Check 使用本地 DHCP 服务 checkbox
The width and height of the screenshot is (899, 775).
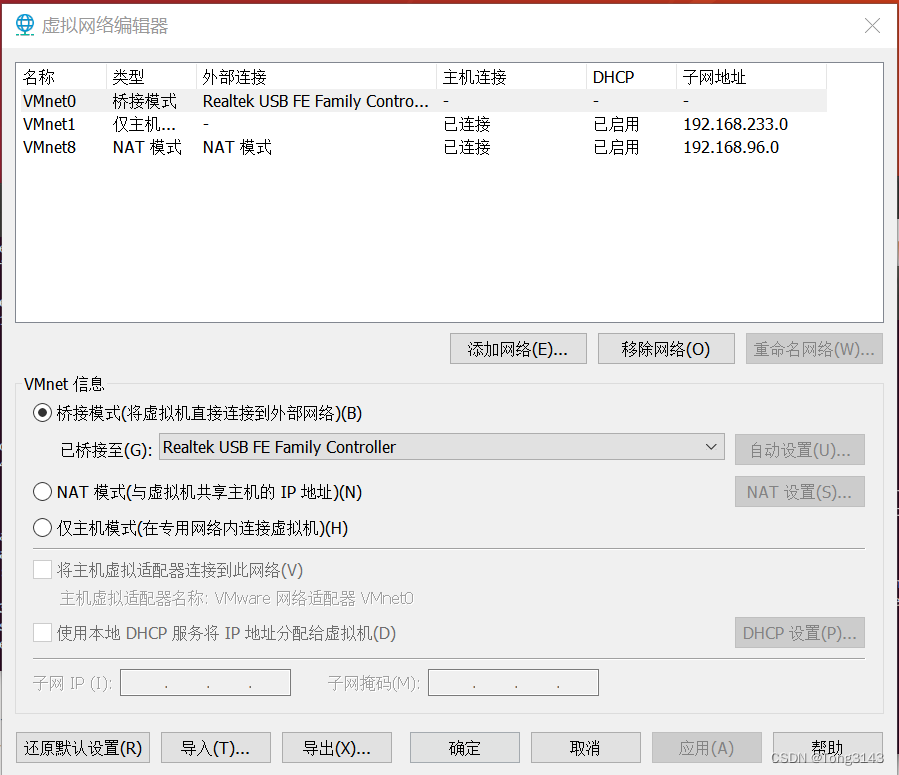[42, 633]
